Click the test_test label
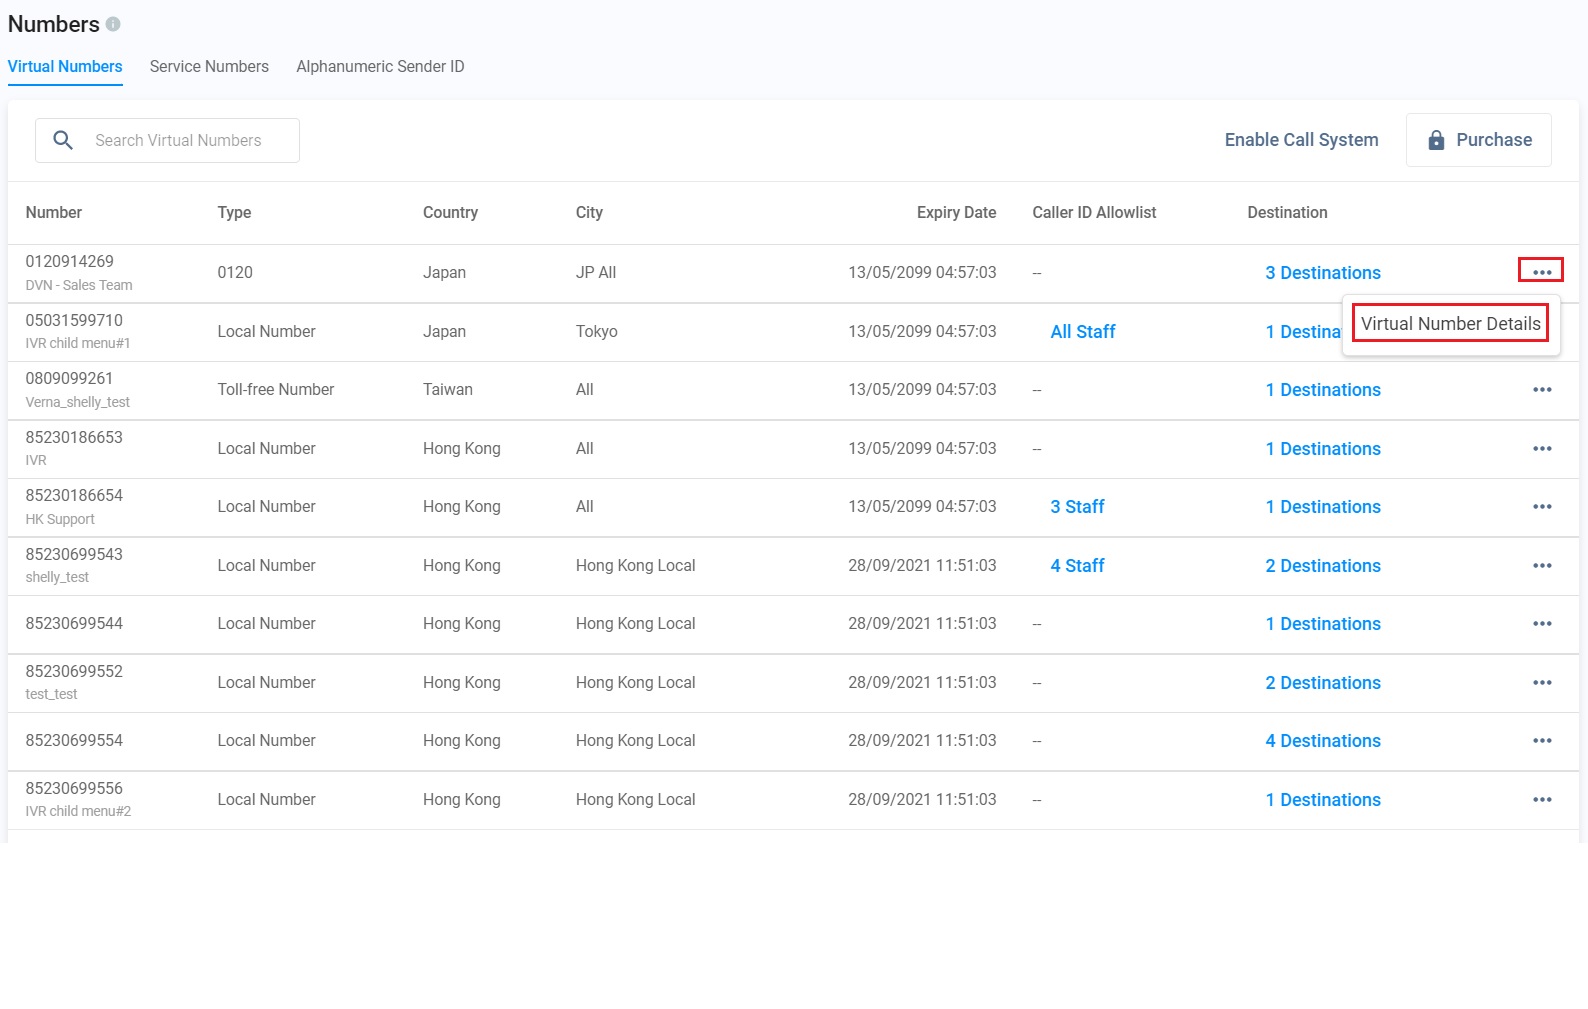This screenshot has width=1588, height=1009. click(52, 694)
